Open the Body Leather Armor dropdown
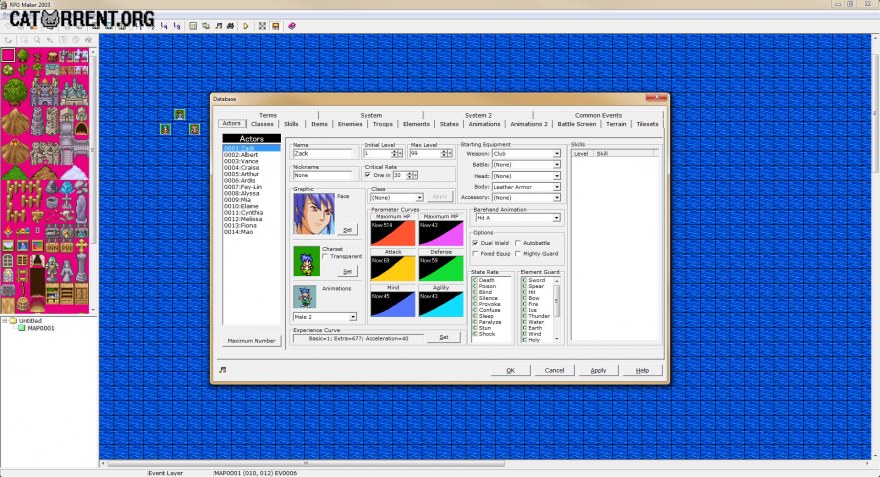The width and height of the screenshot is (880, 477). point(557,187)
